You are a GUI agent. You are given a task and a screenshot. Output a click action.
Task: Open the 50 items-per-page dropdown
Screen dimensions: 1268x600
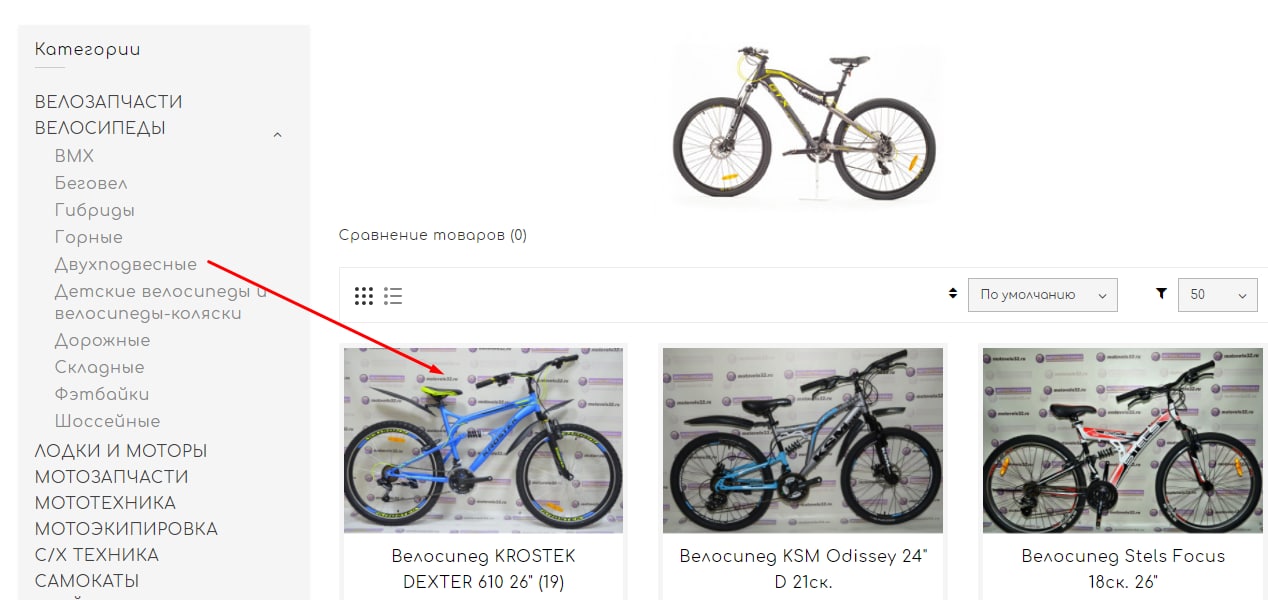[x=1217, y=295]
